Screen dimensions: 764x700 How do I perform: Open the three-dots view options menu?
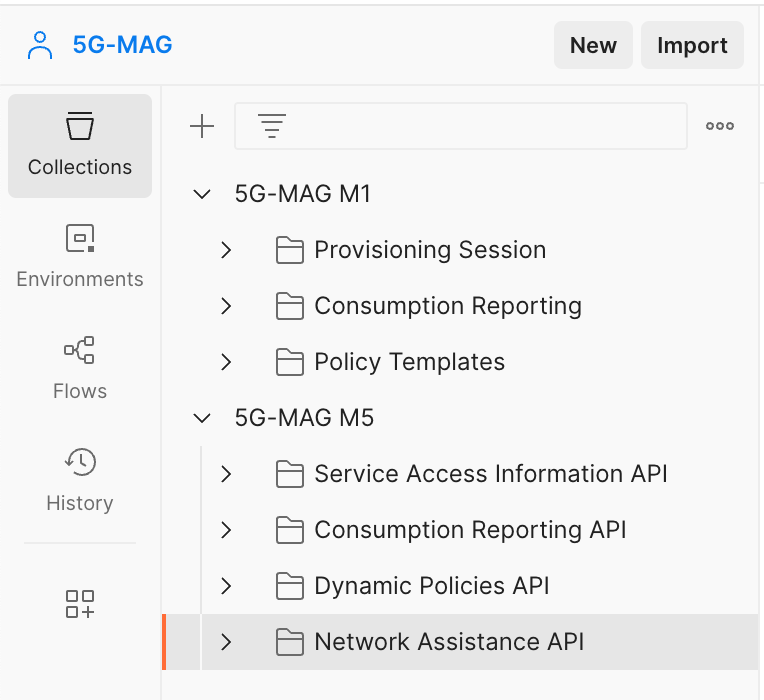[x=719, y=126]
